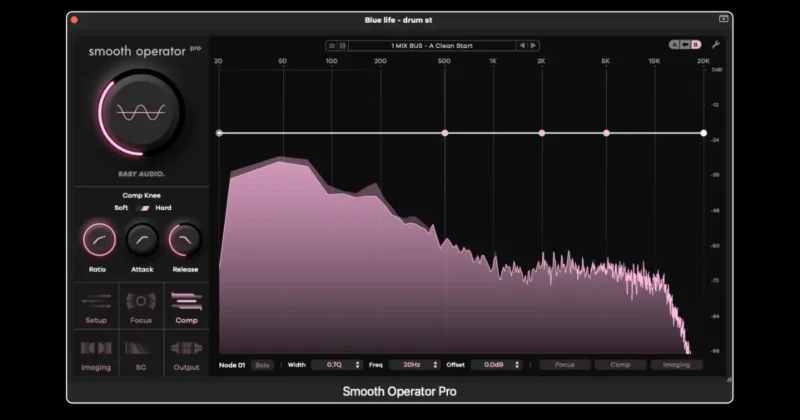
Task: Click the Ratio knob
Action: pos(99,239)
